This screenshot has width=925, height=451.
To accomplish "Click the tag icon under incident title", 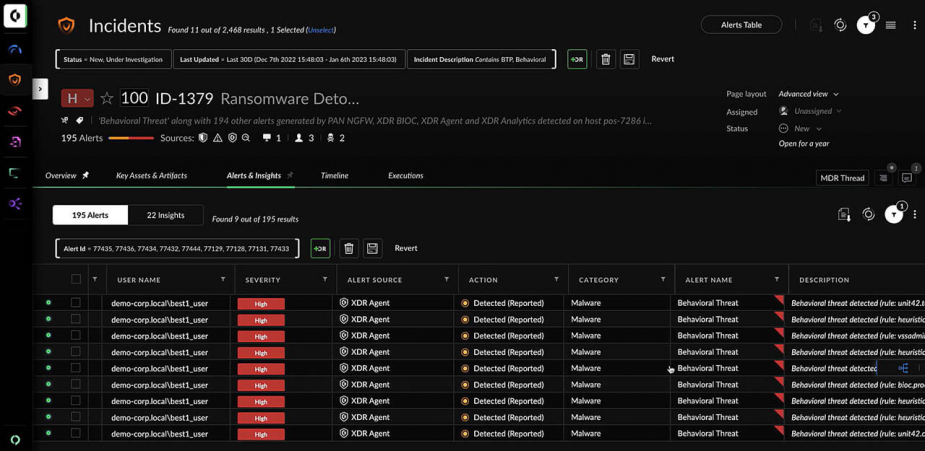I will (x=78, y=120).
